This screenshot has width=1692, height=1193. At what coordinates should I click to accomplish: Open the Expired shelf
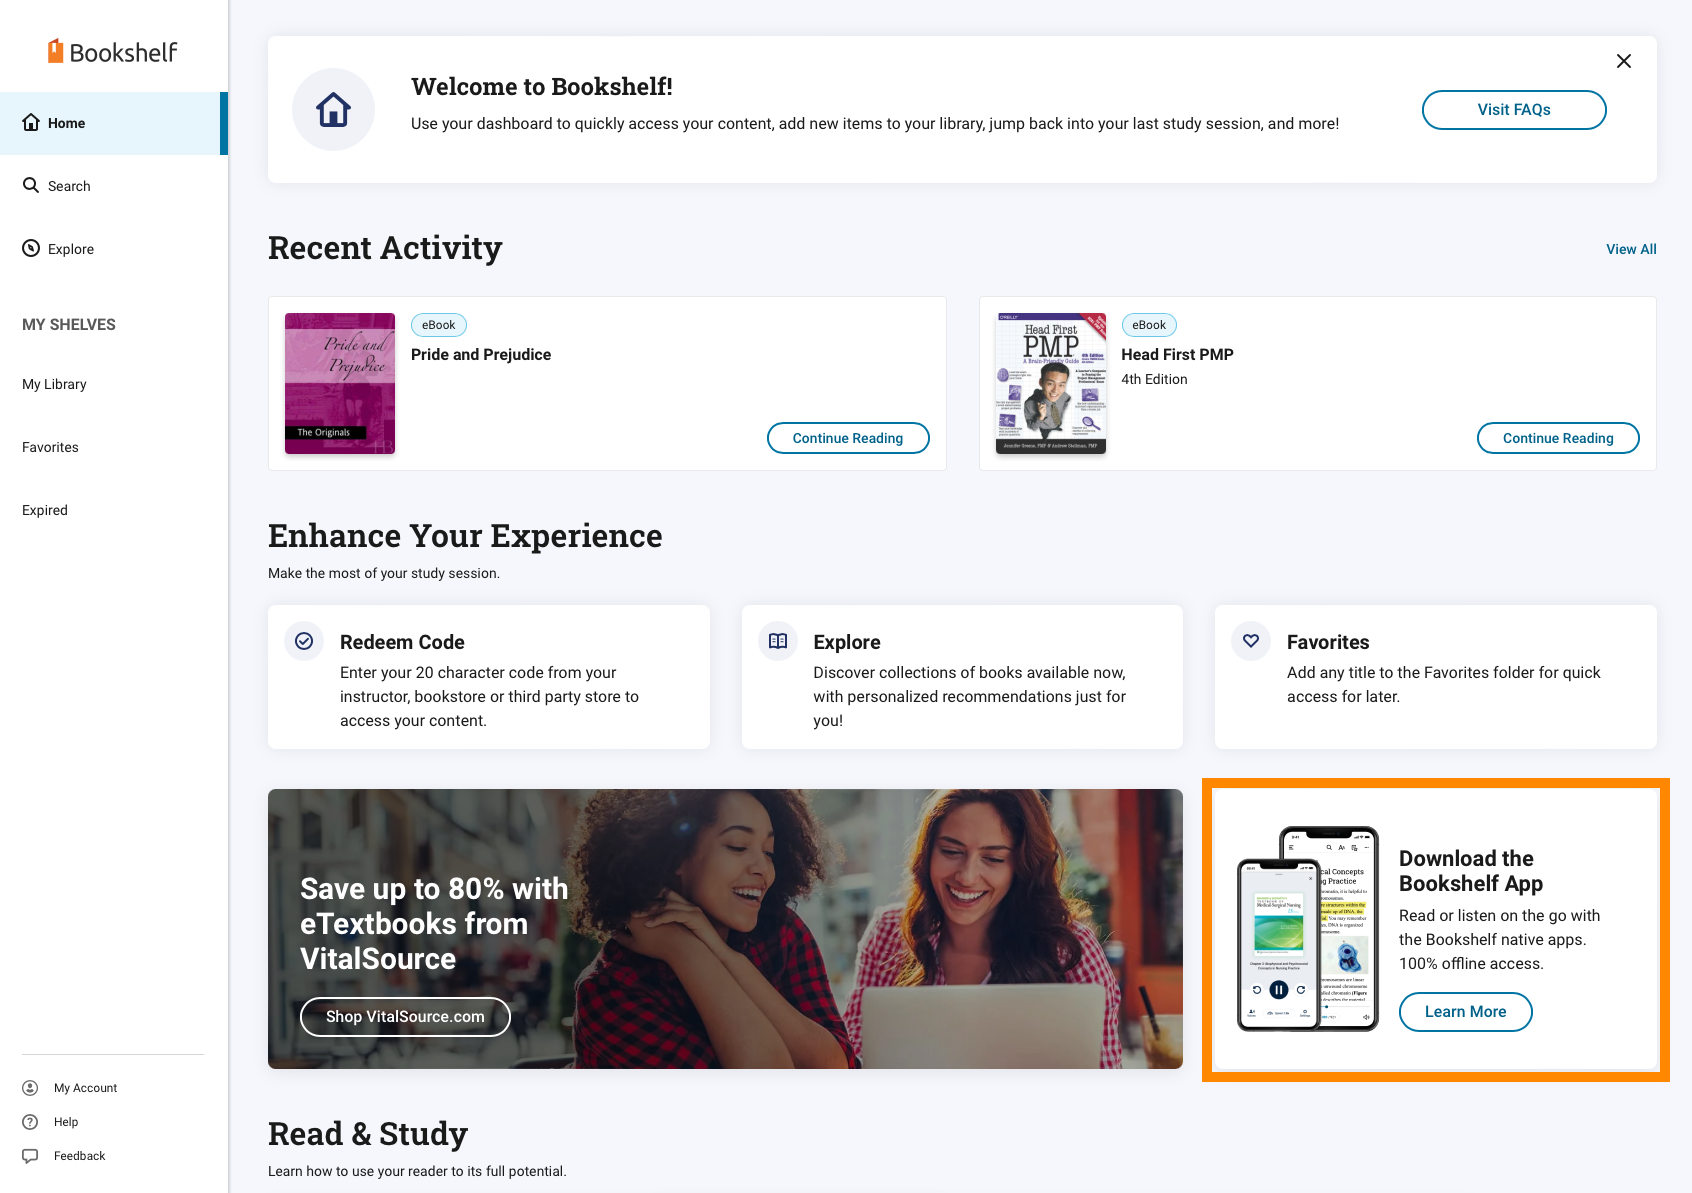[x=45, y=510]
